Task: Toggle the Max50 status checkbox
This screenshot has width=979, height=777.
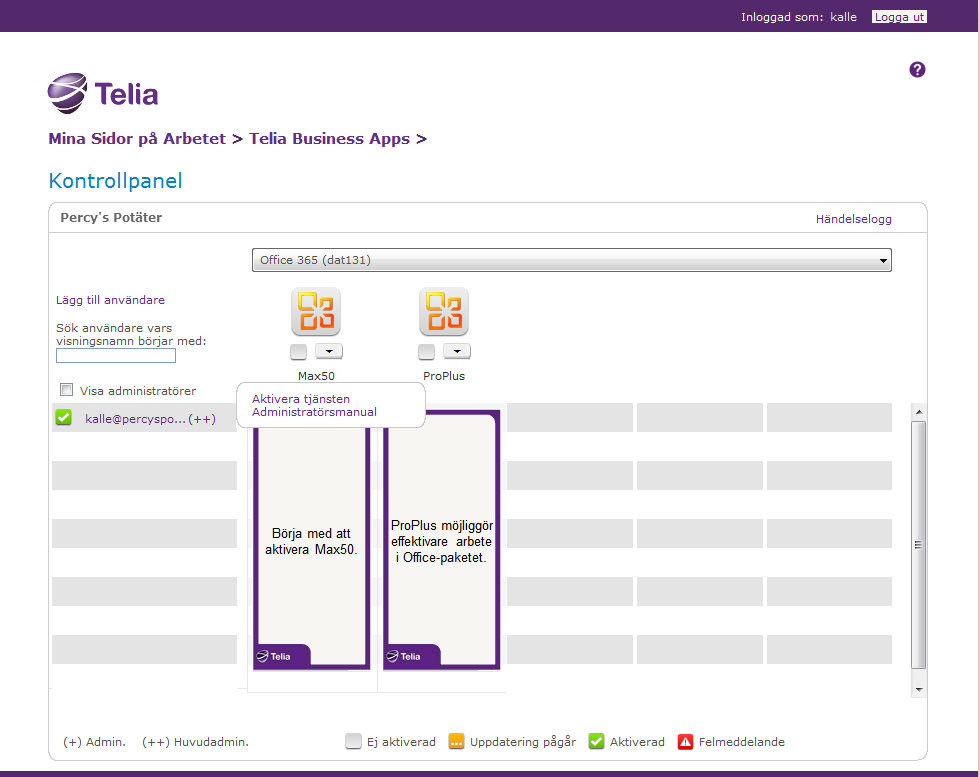Action: point(298,352)
